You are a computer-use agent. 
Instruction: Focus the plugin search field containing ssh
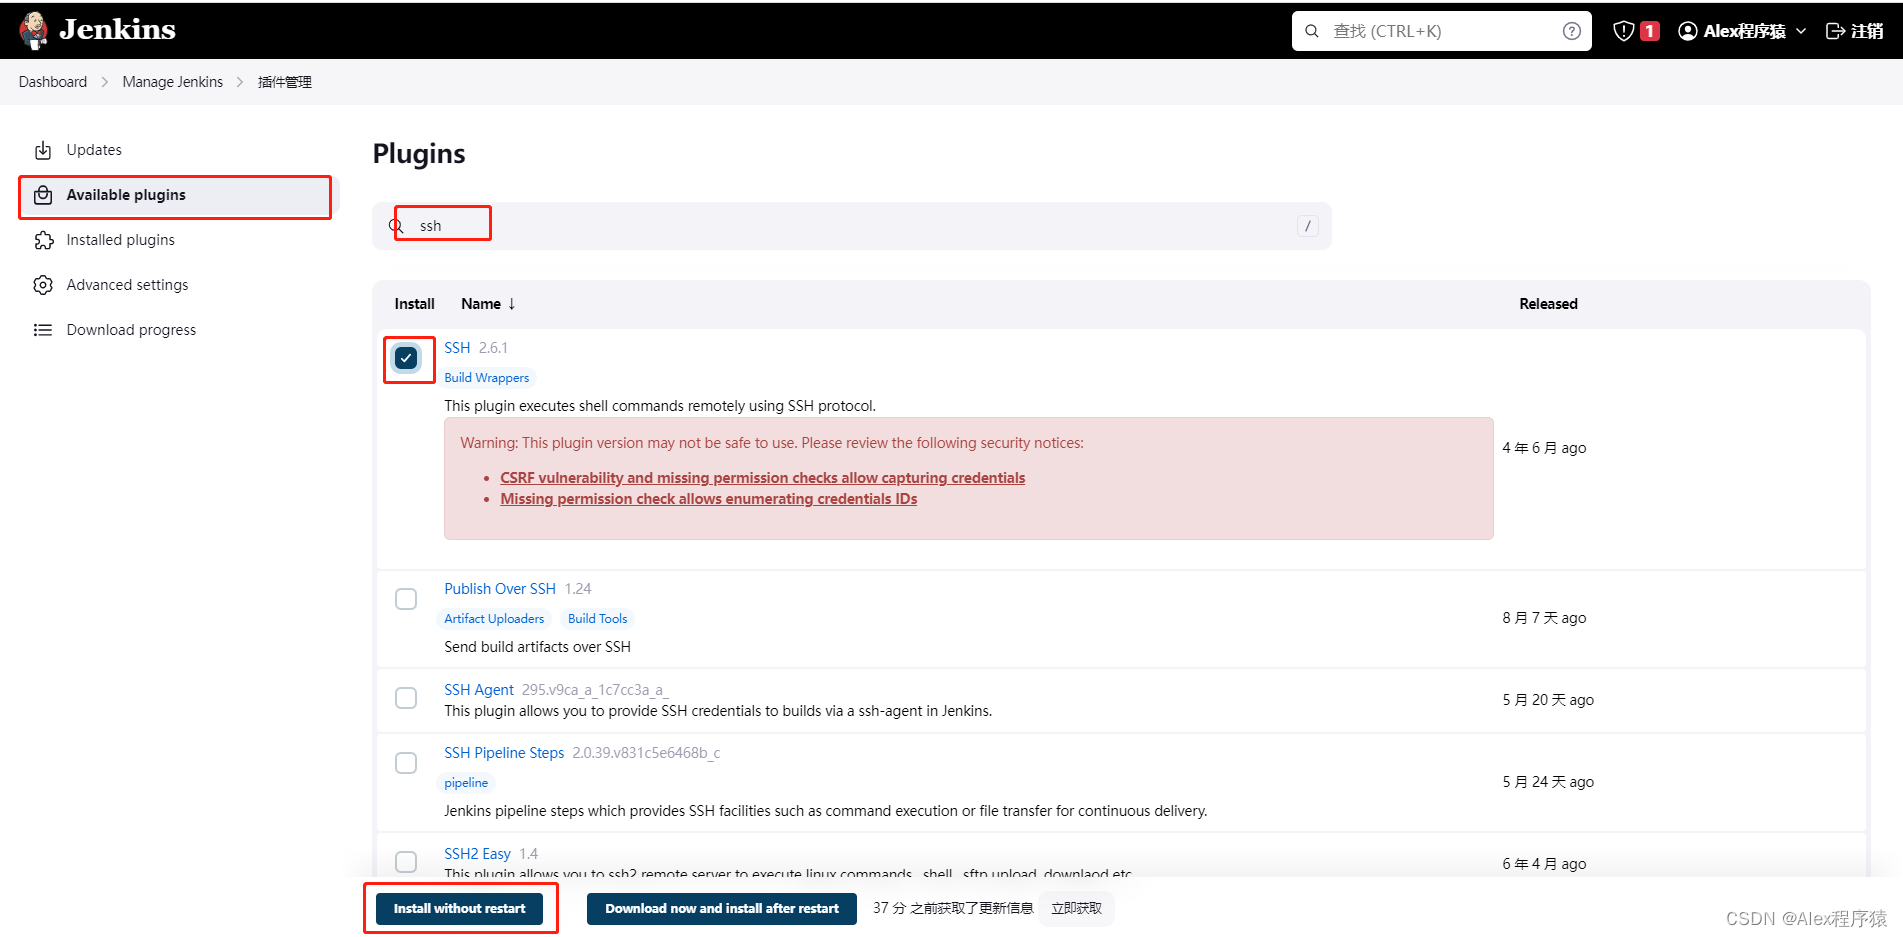[851, 226]
